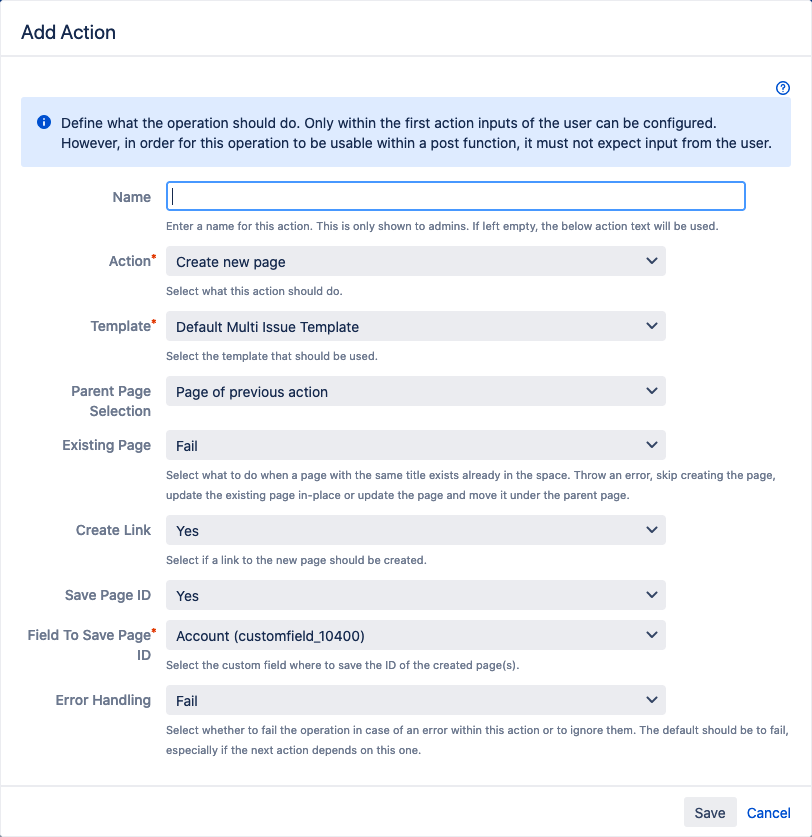Open the Parent Page Selection dropdown
The image size is (812, 837).
(415, 392)
